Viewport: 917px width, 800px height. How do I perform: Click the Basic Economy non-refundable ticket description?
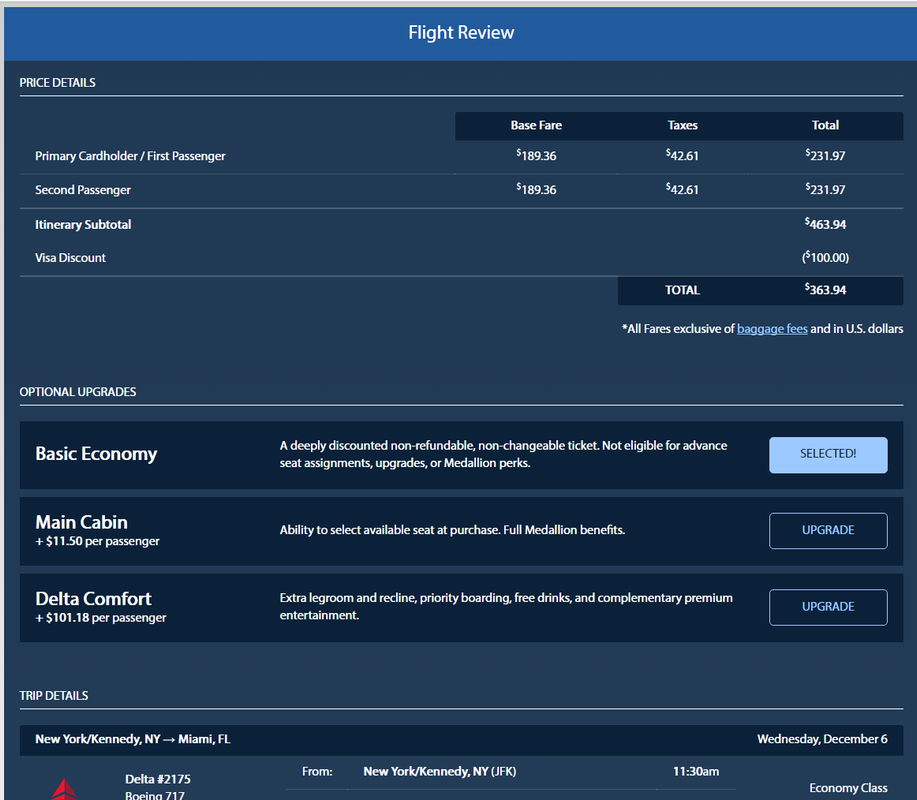(x=503, y=454)
